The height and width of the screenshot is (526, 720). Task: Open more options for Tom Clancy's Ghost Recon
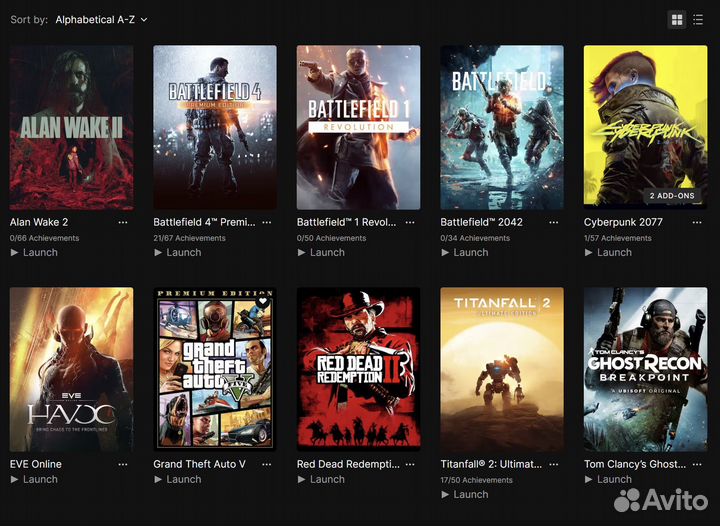pyautogui.click(x=697, y=464)
